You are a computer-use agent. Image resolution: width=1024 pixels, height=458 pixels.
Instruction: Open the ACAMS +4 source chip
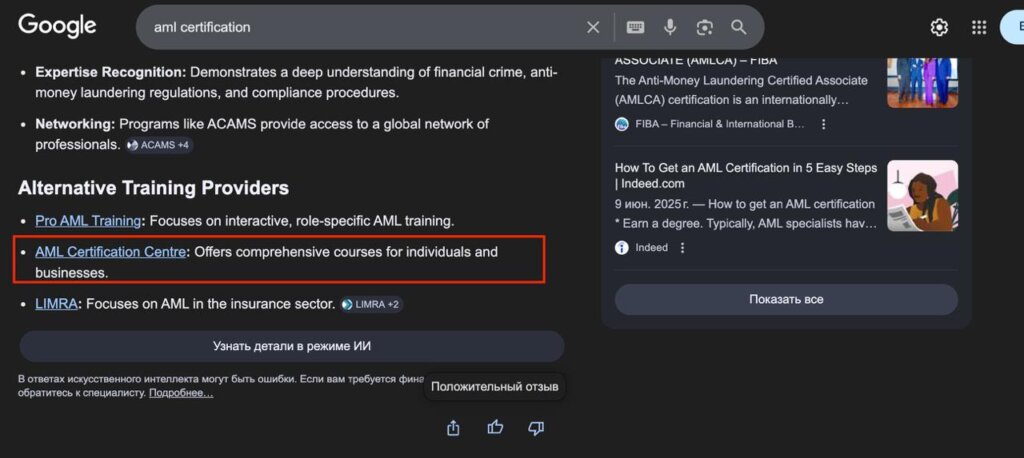(x=159, y=145)
